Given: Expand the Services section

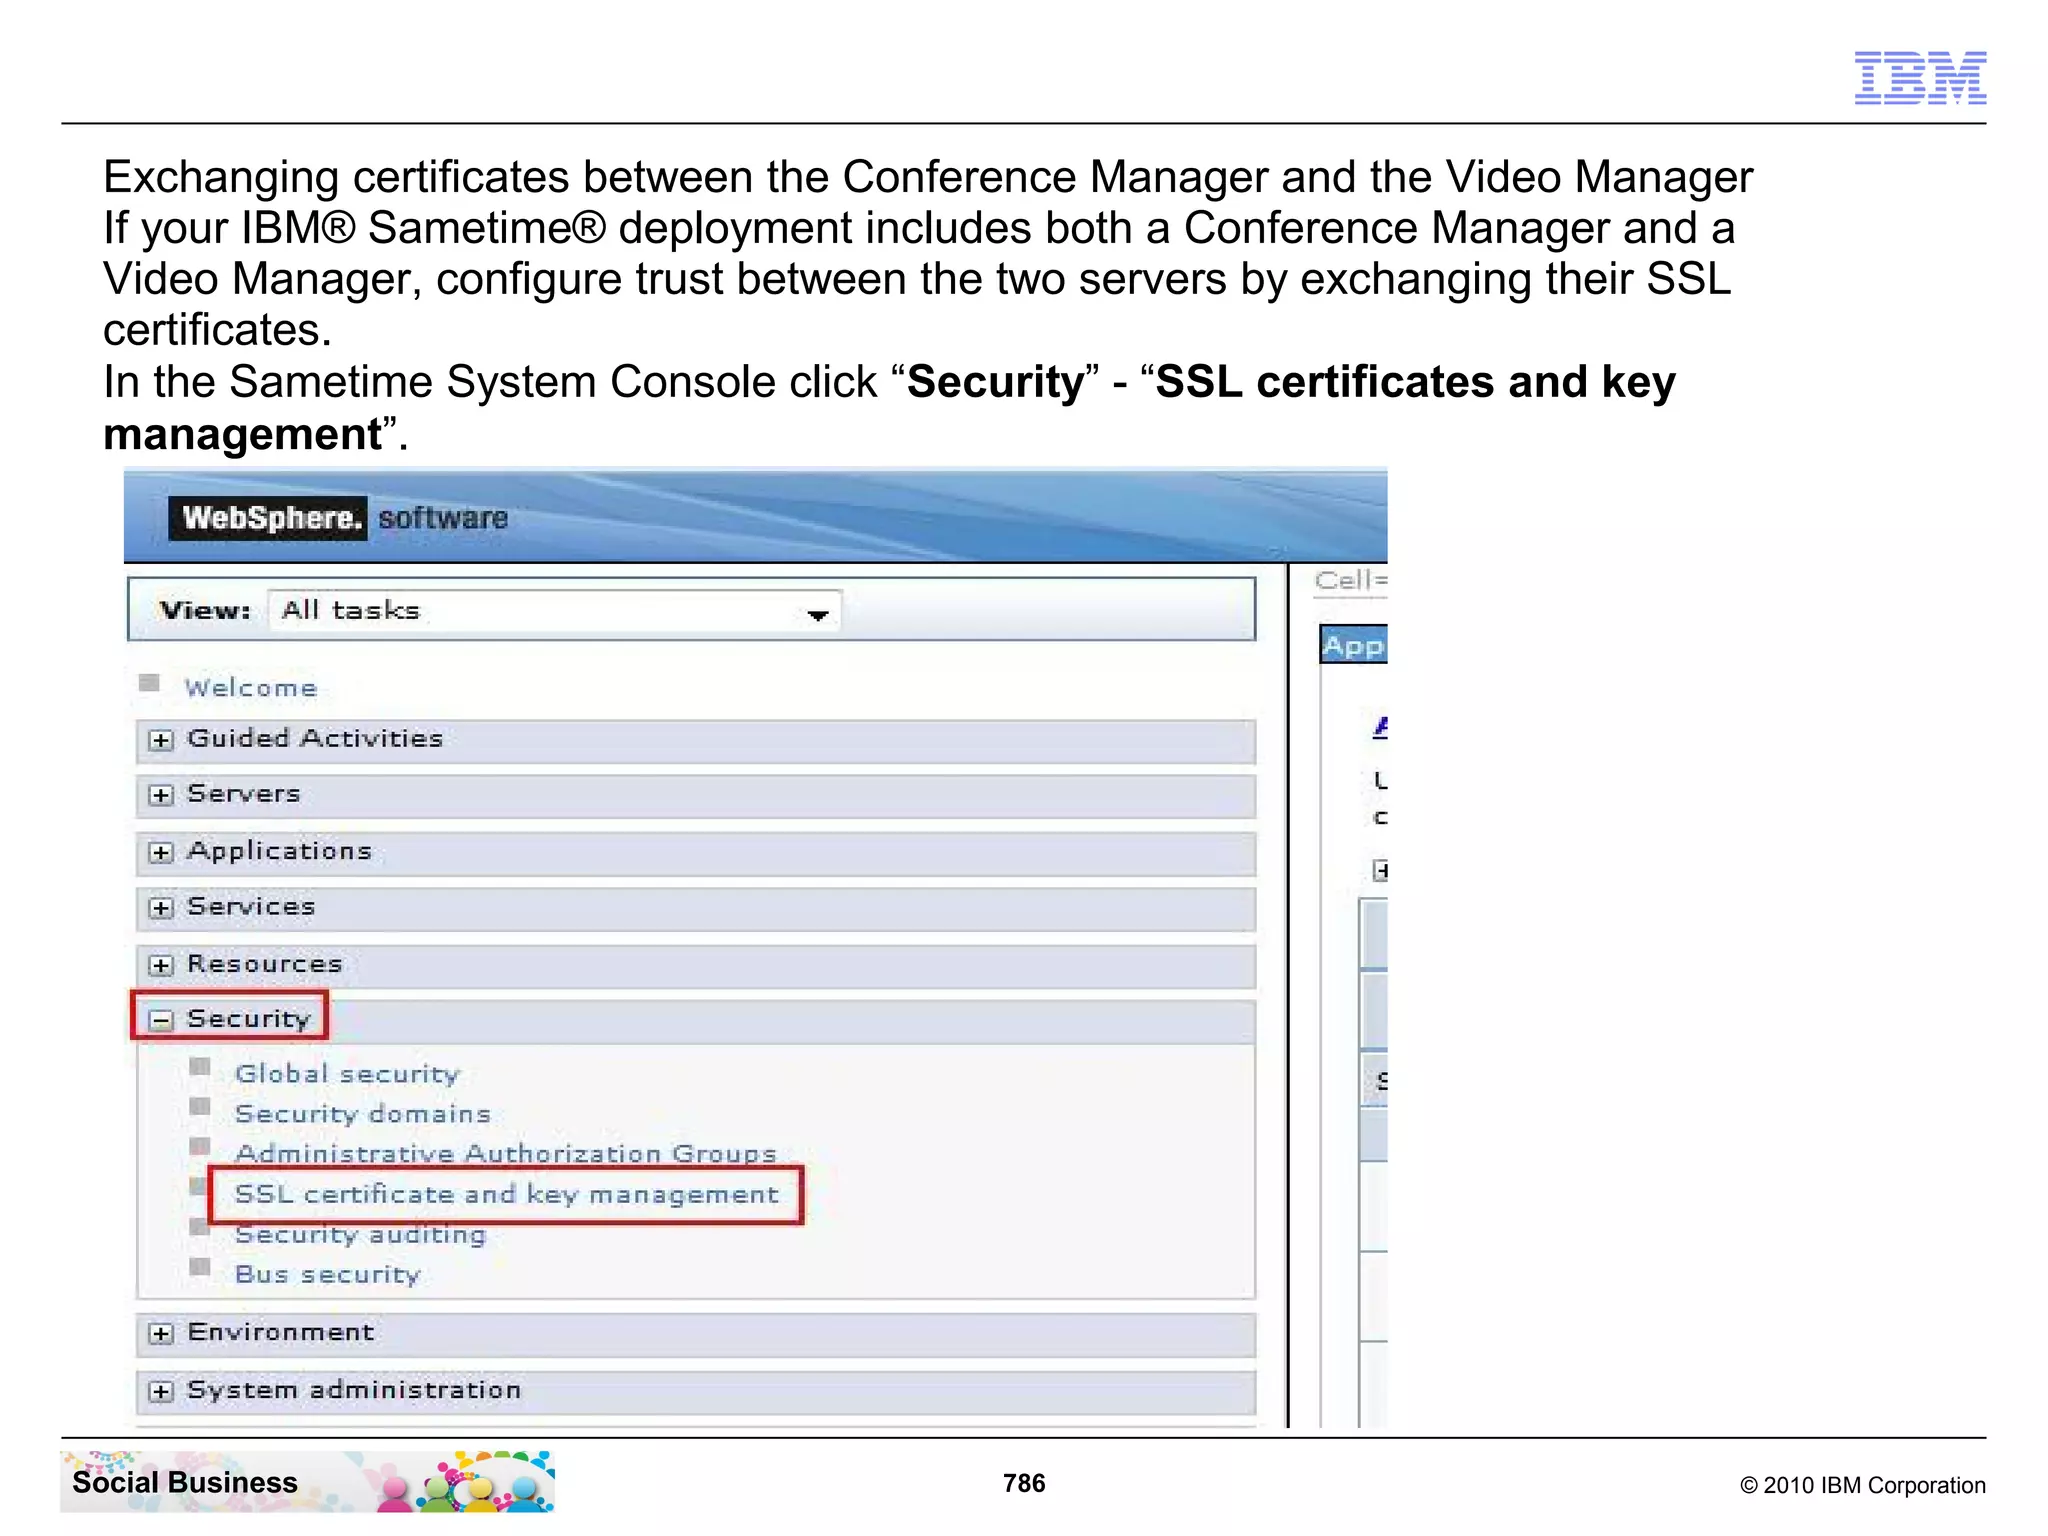Looking at the screenshot, I should pos(160,908).
